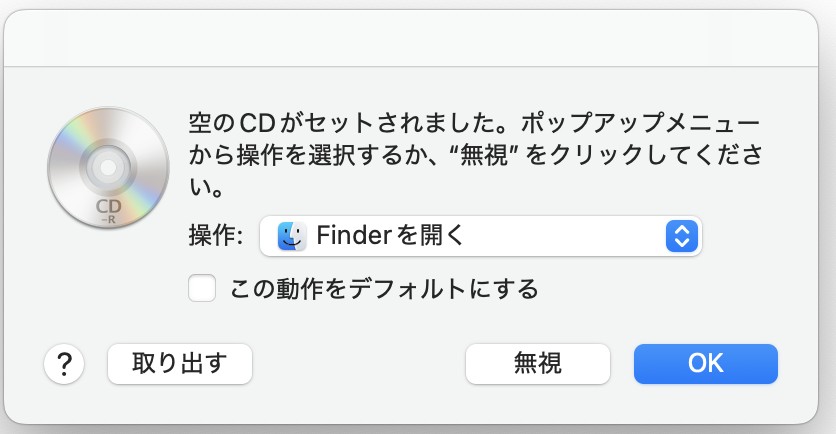Click the popup menu stepper arrows

[682, 236]
